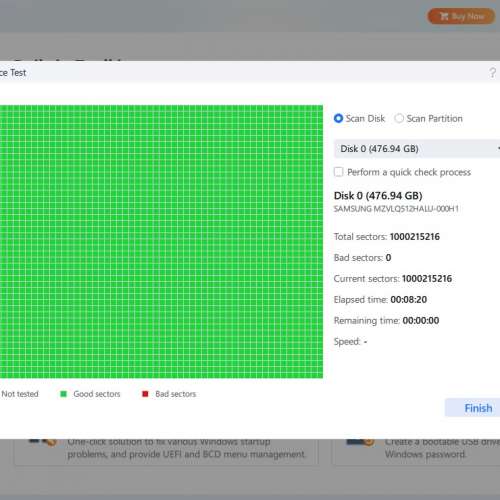Screen dimensions: 500x500
Task: Click the shopping cart icon in Buy Now
Action: [x=444, y=16]
